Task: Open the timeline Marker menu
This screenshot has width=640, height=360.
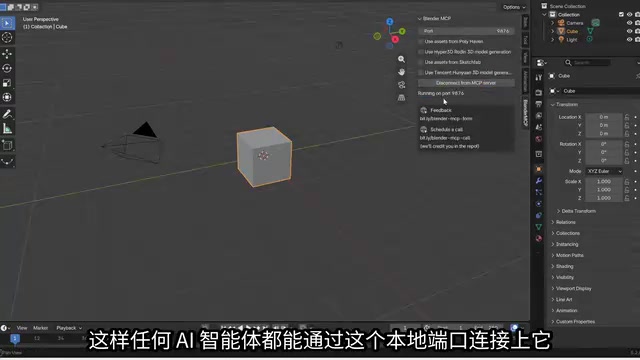Action: 40,328
